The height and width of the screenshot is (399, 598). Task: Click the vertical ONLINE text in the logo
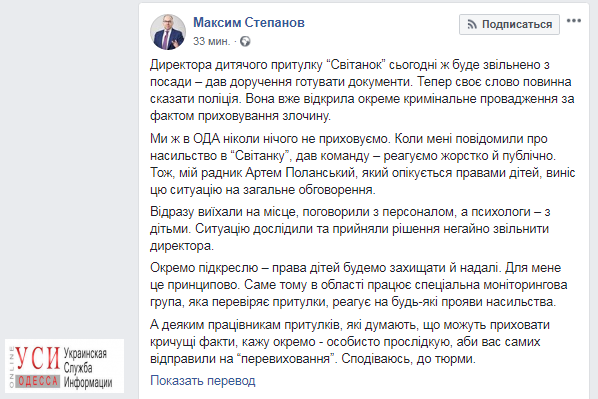pos(11,367)
